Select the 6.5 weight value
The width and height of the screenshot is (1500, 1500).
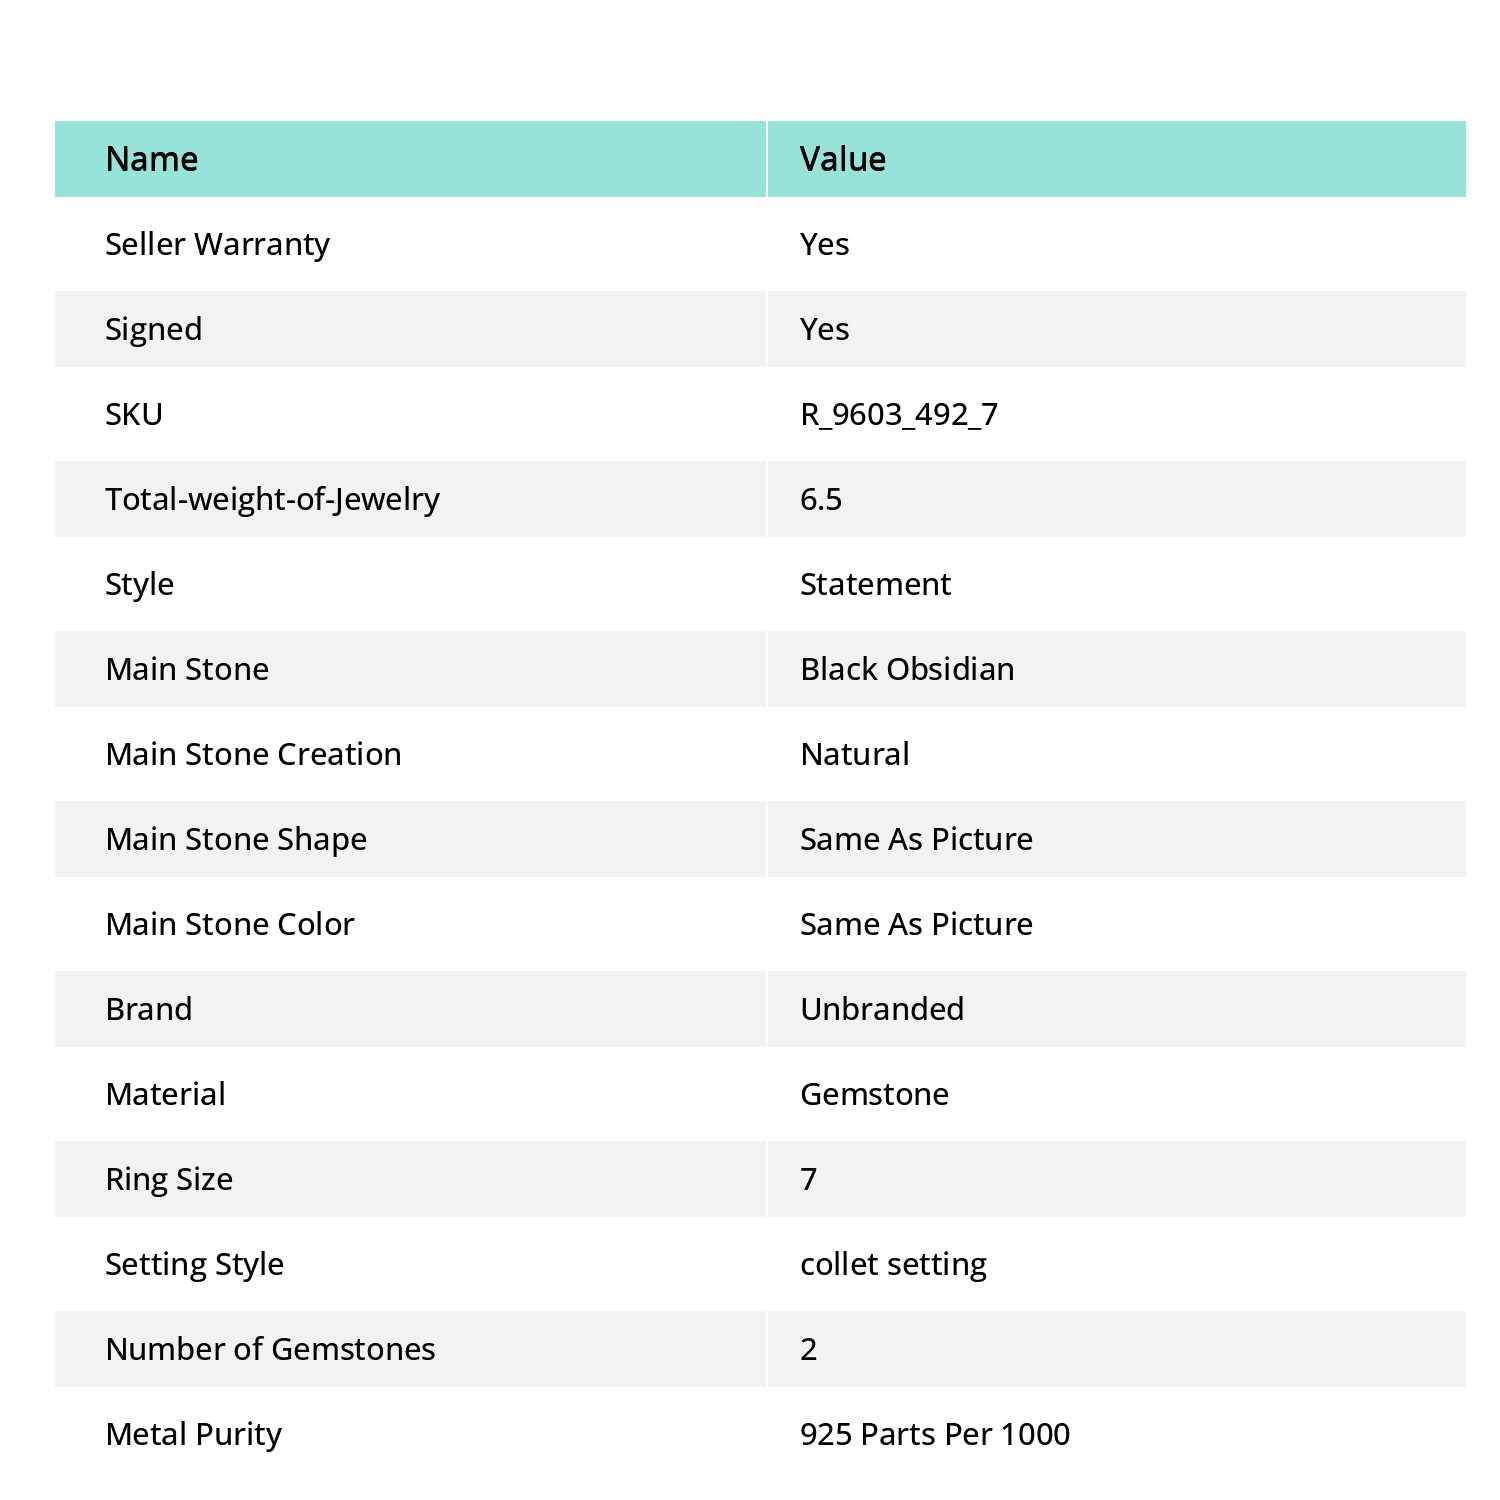click(821, 499)
